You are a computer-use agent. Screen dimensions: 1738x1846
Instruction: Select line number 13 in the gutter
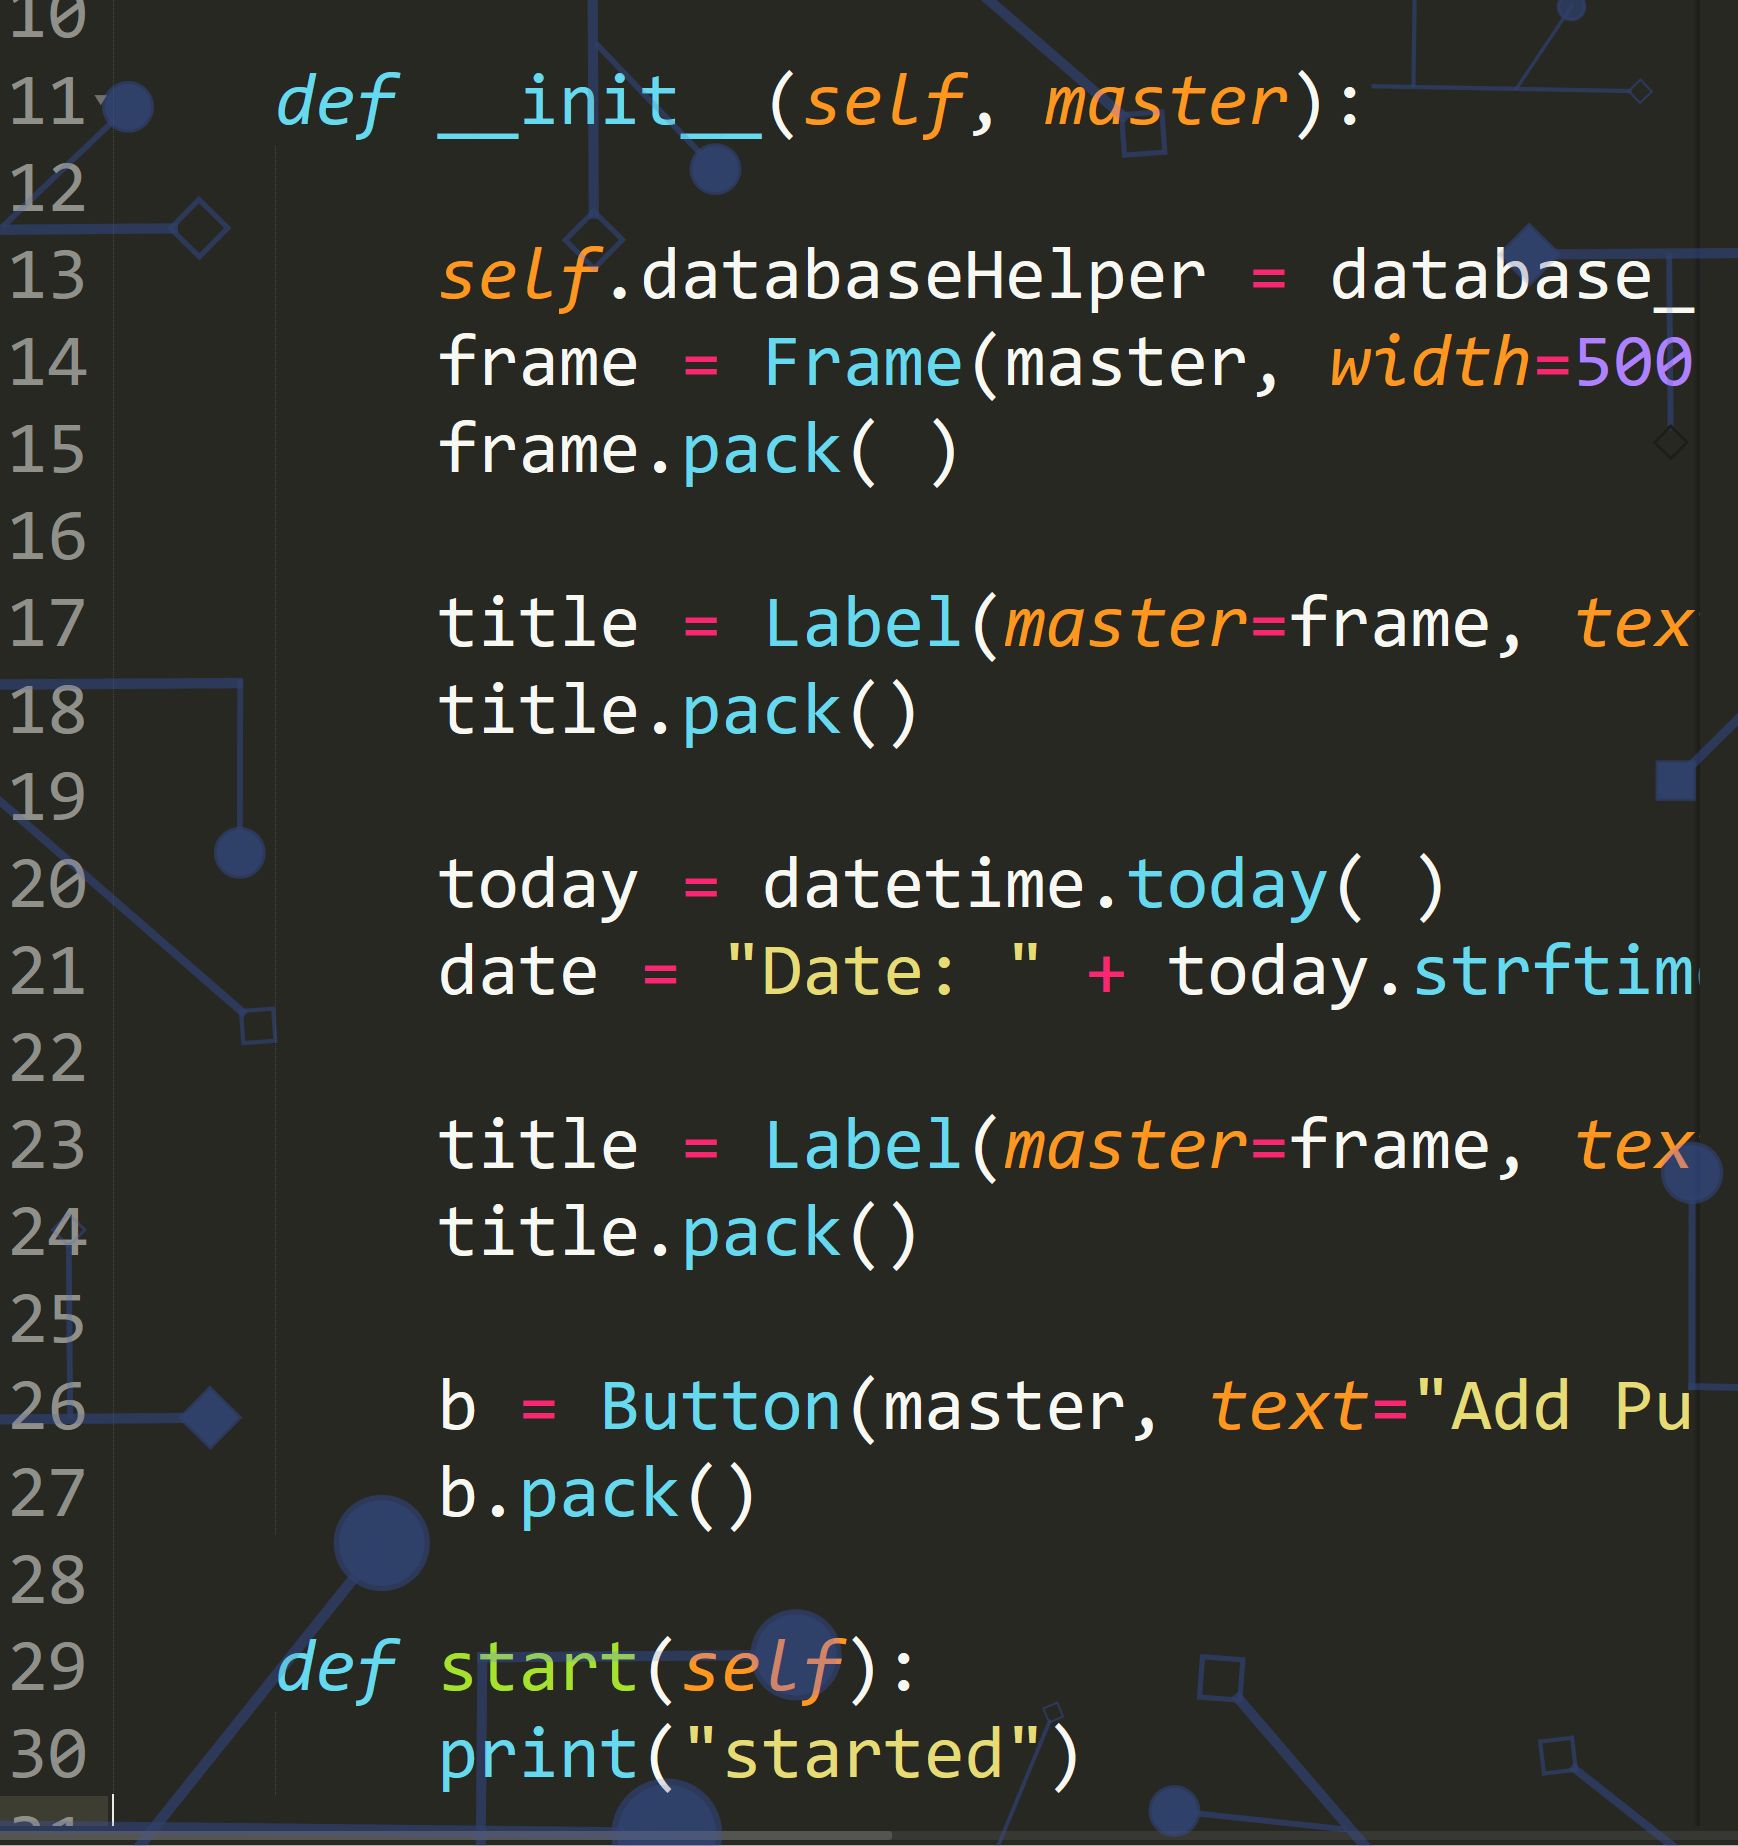point(47,276)
